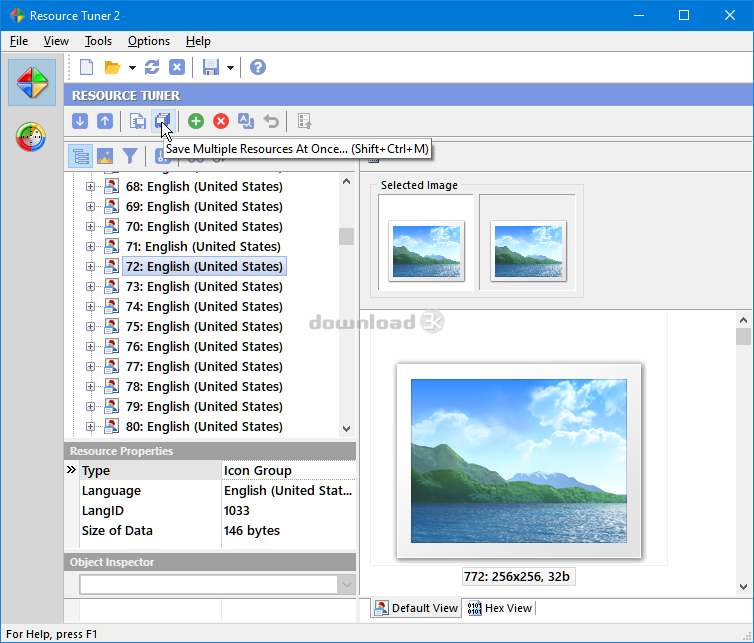
Task: Click the Save Multiple Resources icon
Action: coord(163,121)
